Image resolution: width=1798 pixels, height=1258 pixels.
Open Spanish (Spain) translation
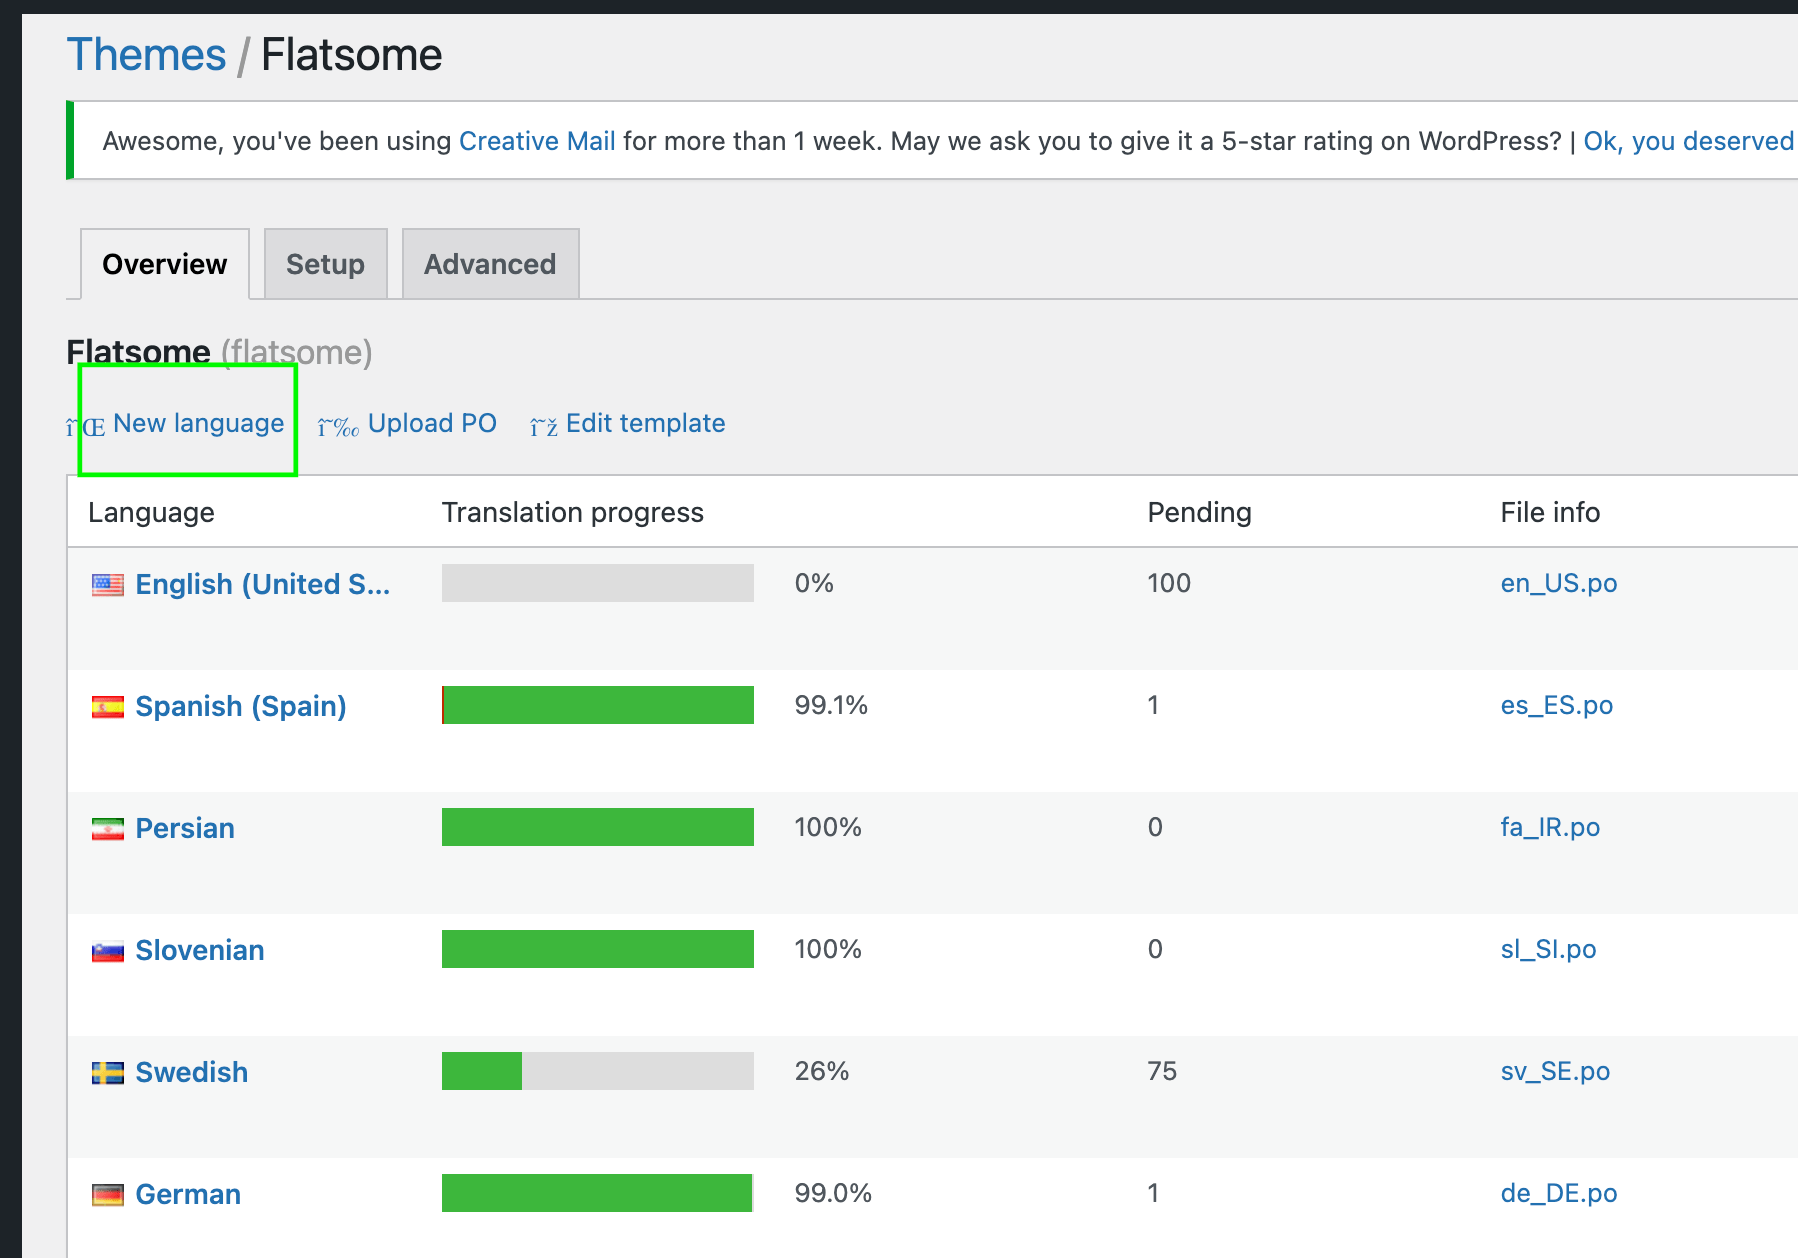click(x=241, y=706)
